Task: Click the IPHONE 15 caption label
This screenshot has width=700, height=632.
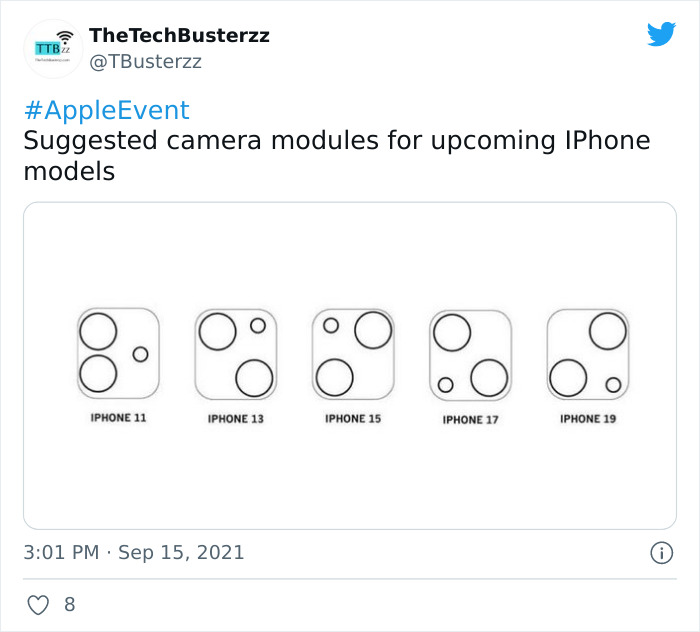Action: tap(353, 418)
